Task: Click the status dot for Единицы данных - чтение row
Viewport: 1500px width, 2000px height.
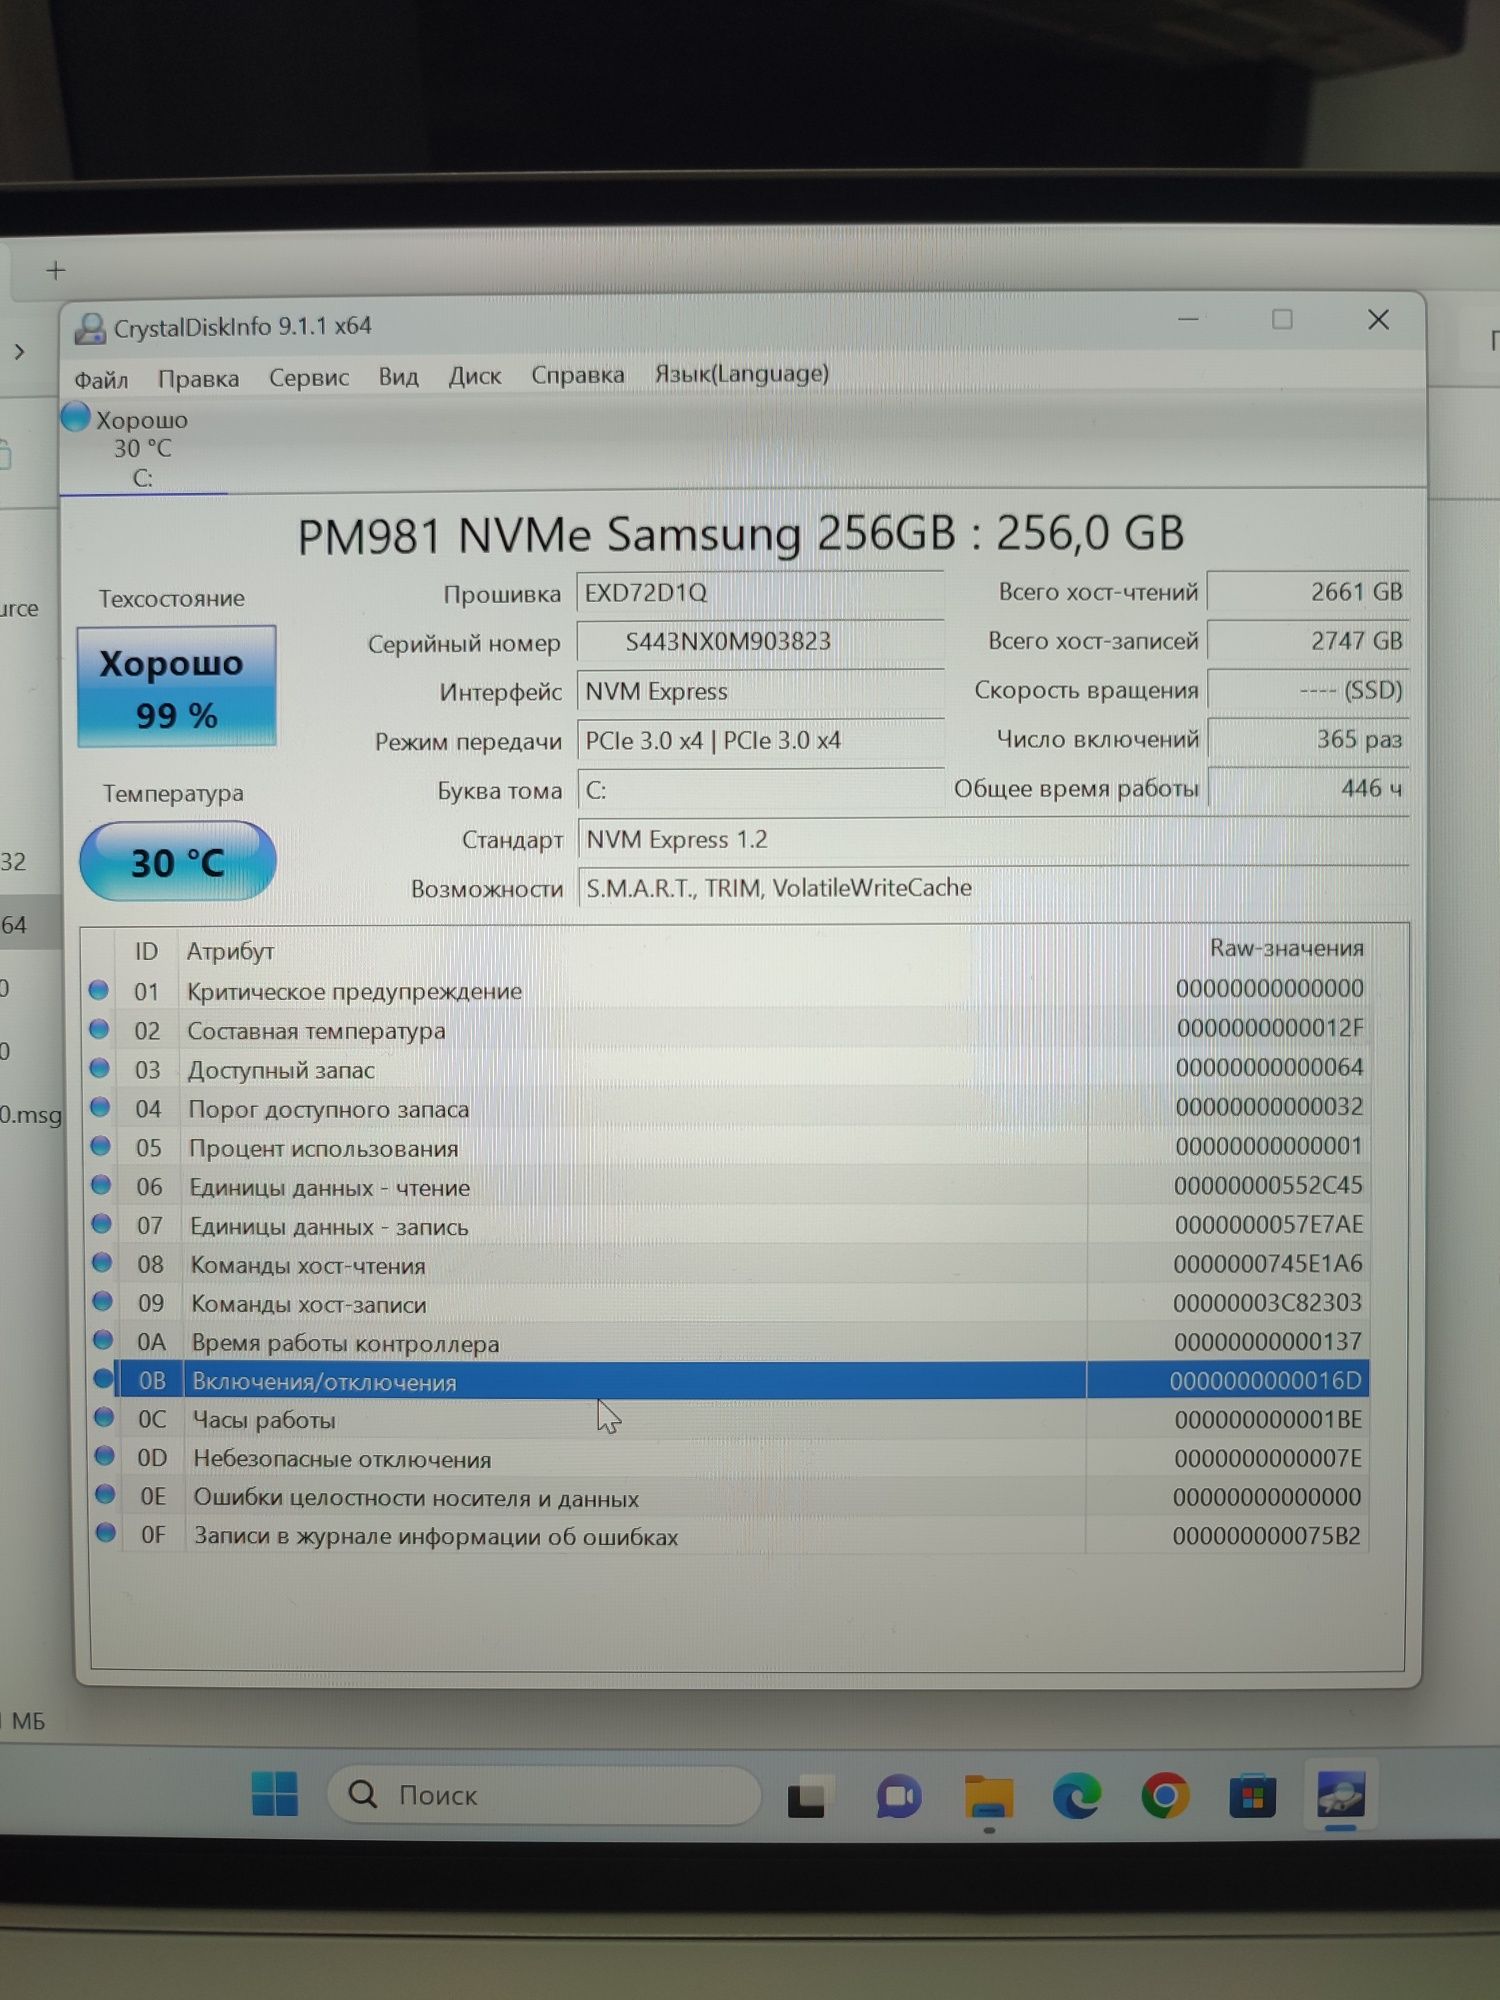Action: coord(101,1185)
